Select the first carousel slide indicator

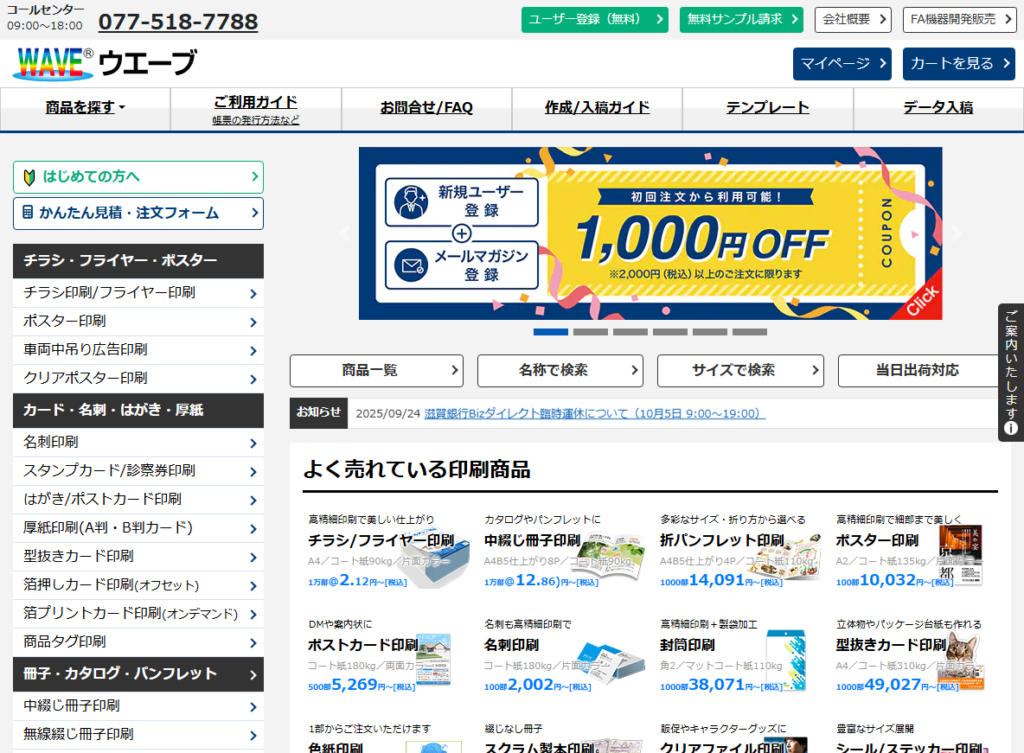pyautogui.click(x=550, y=332)
